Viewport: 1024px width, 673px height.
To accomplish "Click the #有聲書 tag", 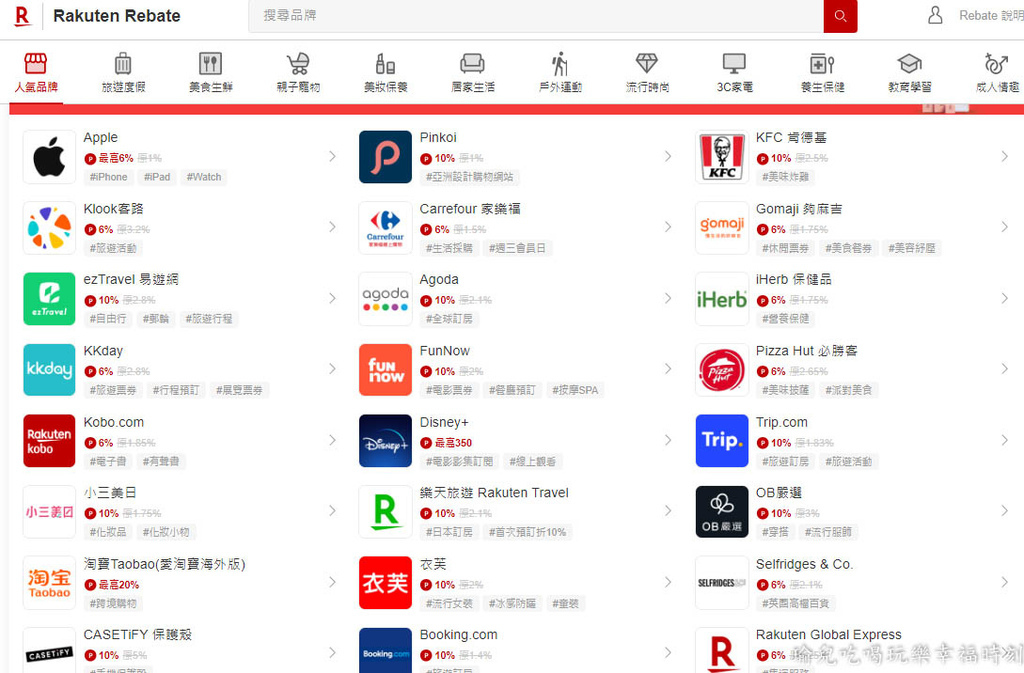I will [161, 462].
